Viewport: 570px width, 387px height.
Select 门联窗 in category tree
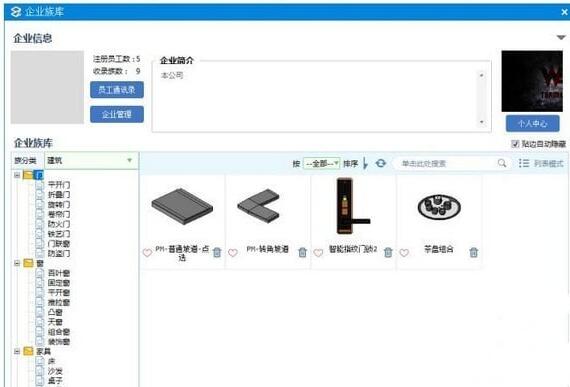click(x=59, y=244)
